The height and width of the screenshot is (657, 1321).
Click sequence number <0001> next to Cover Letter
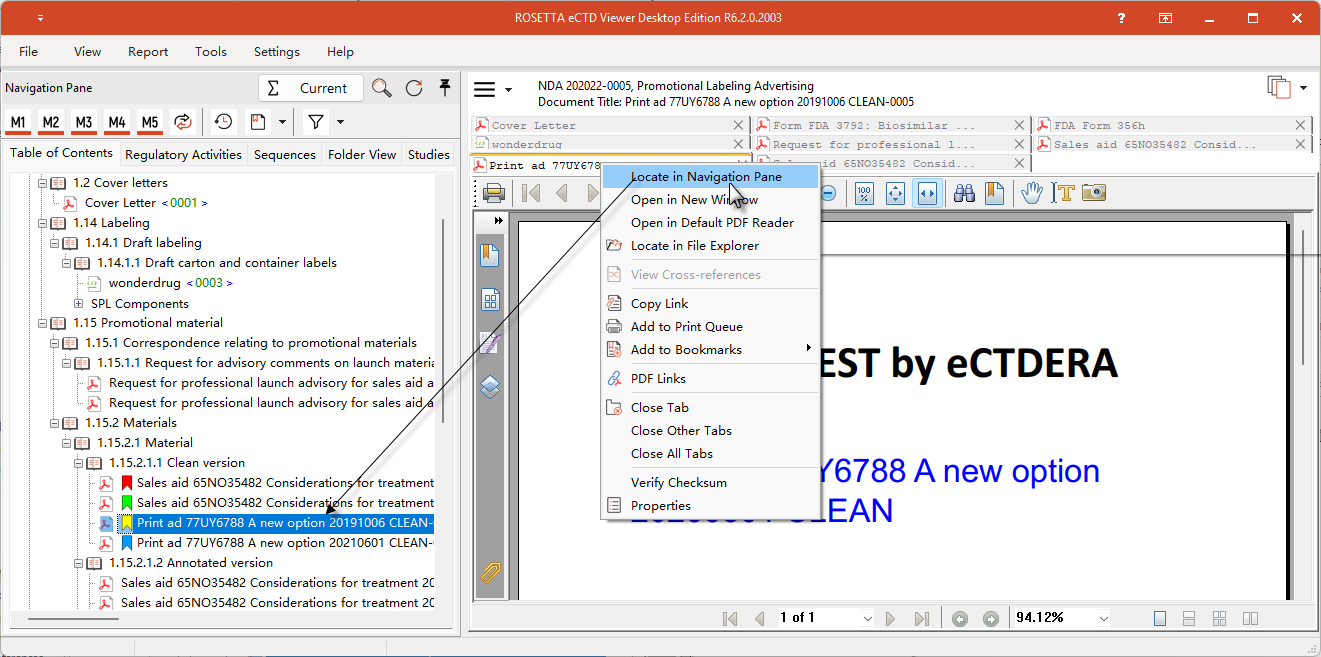pyautogui.click(x=187, y=203)
